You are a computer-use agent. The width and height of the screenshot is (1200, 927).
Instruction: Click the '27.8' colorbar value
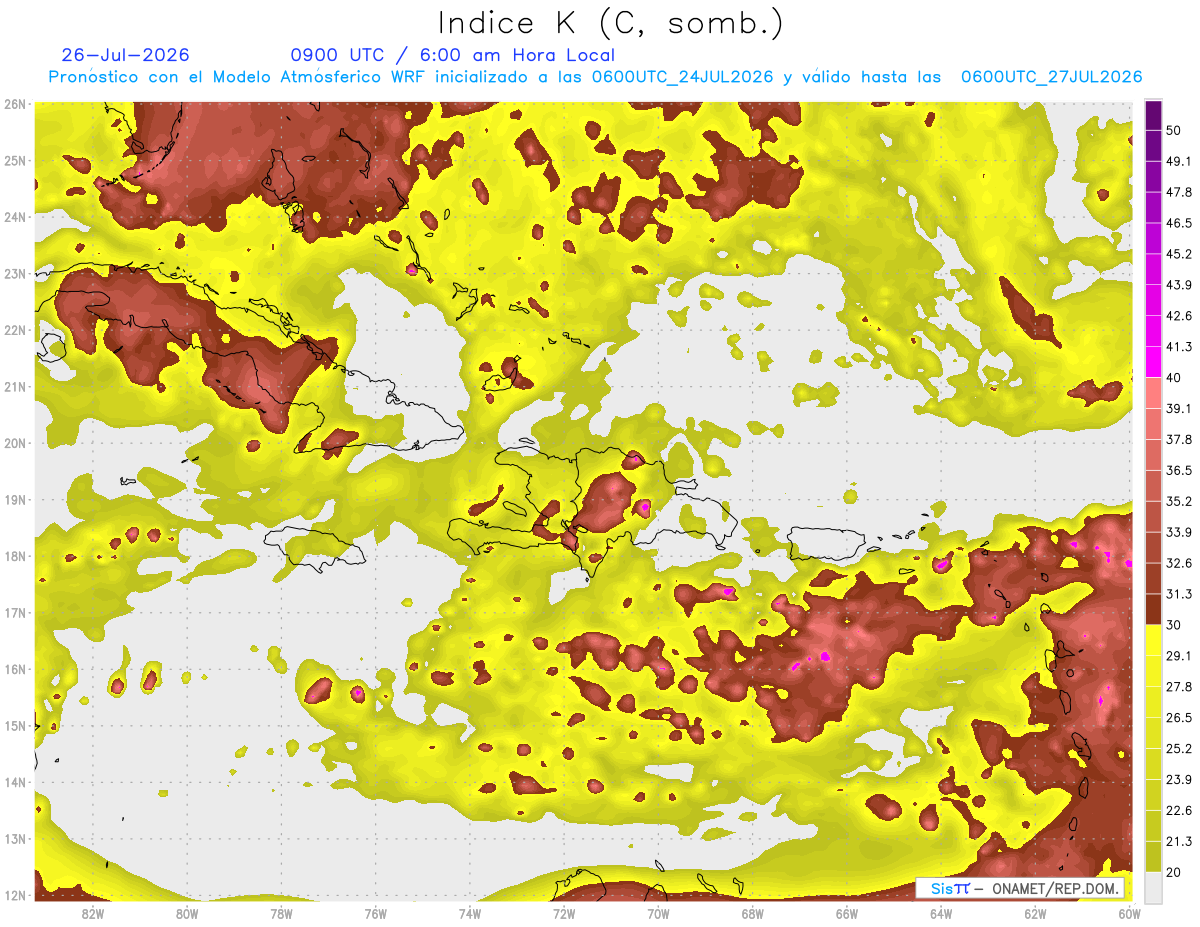1178,687
